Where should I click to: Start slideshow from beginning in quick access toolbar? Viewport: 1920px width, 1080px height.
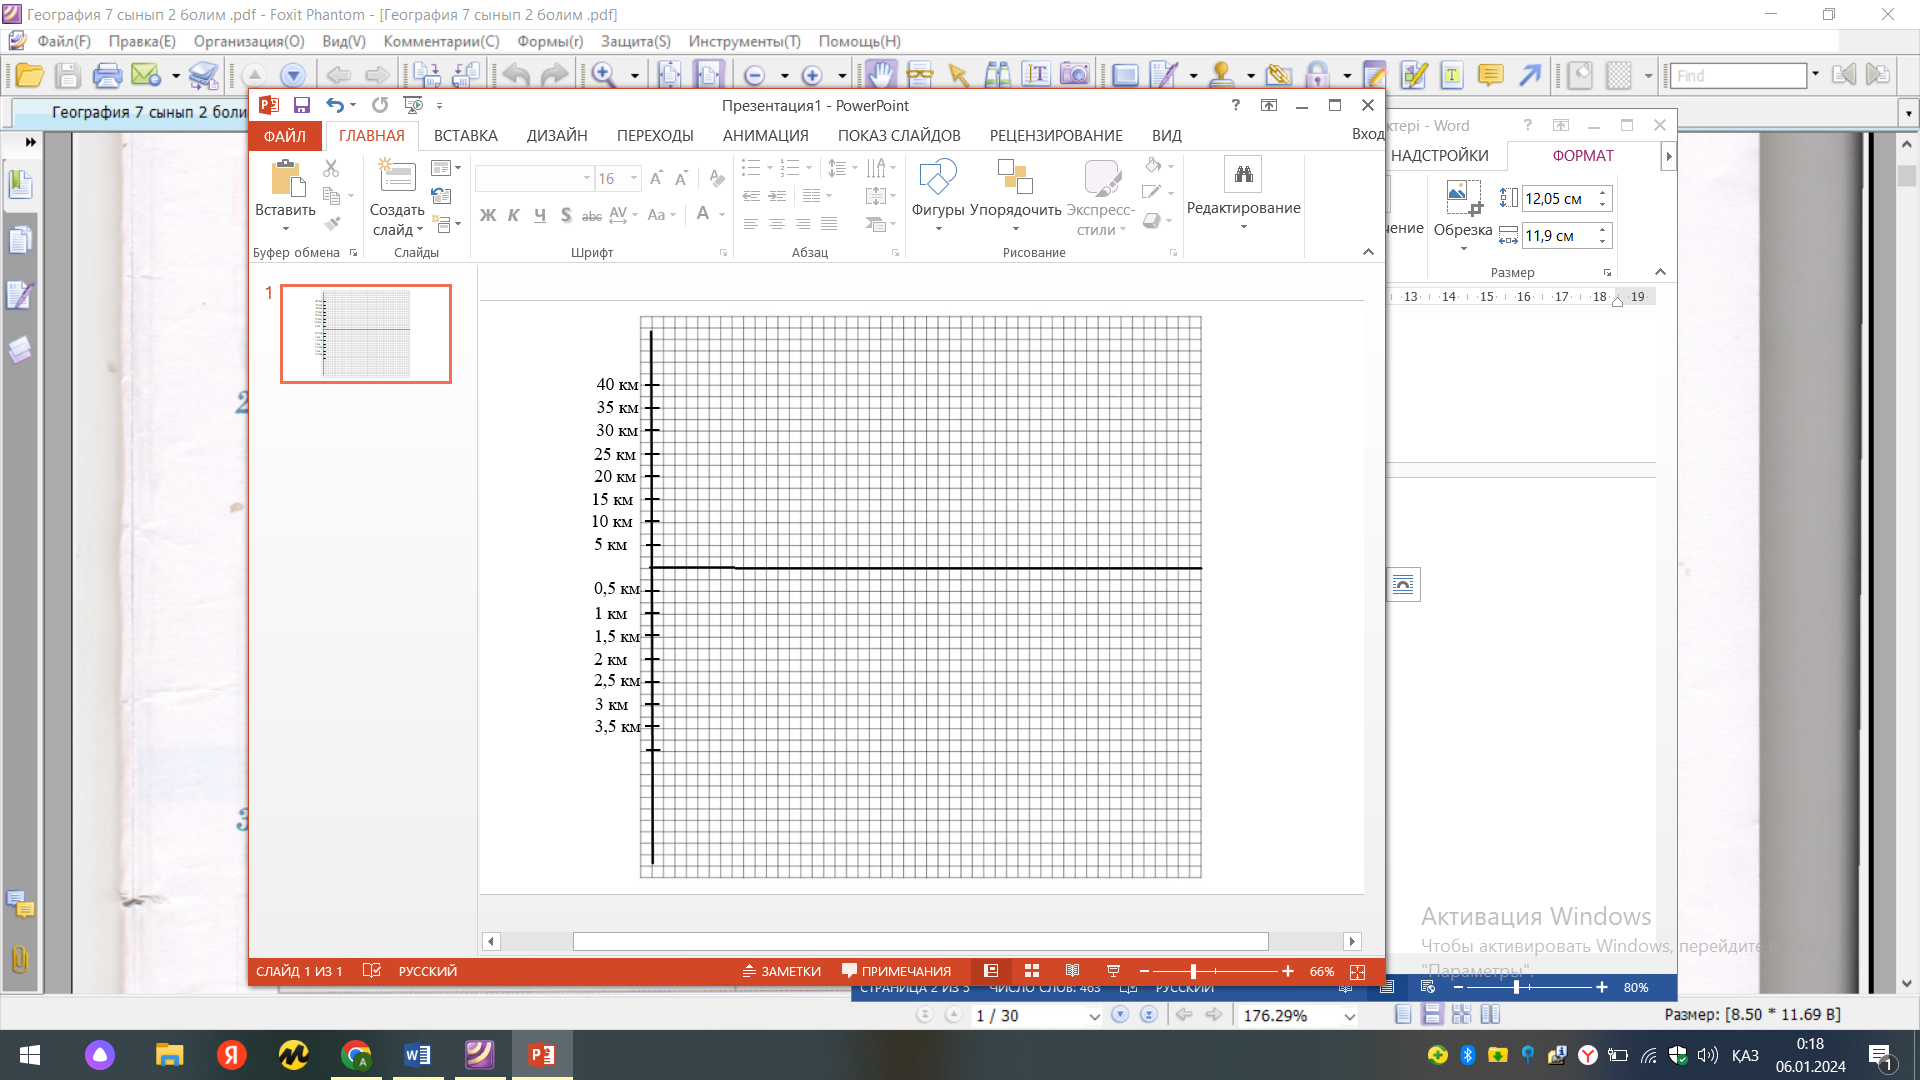click(412, 105)
